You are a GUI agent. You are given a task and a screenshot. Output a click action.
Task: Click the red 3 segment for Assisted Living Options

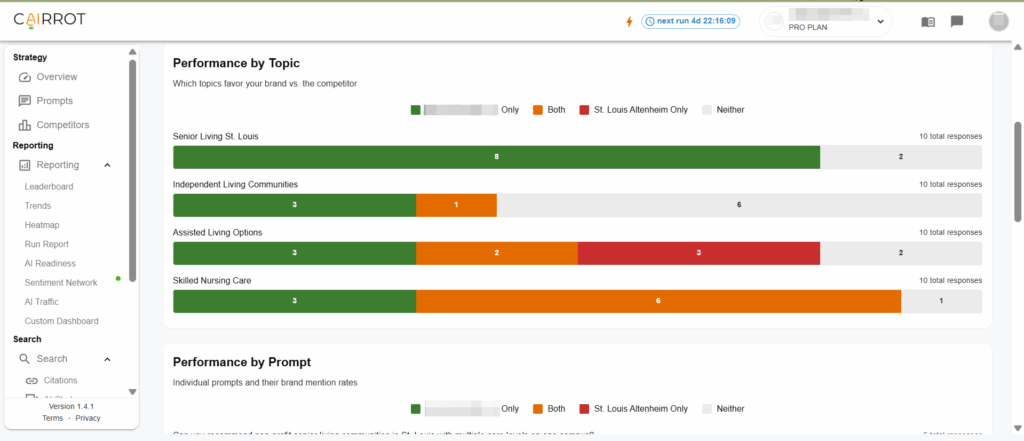pos(699,253)
